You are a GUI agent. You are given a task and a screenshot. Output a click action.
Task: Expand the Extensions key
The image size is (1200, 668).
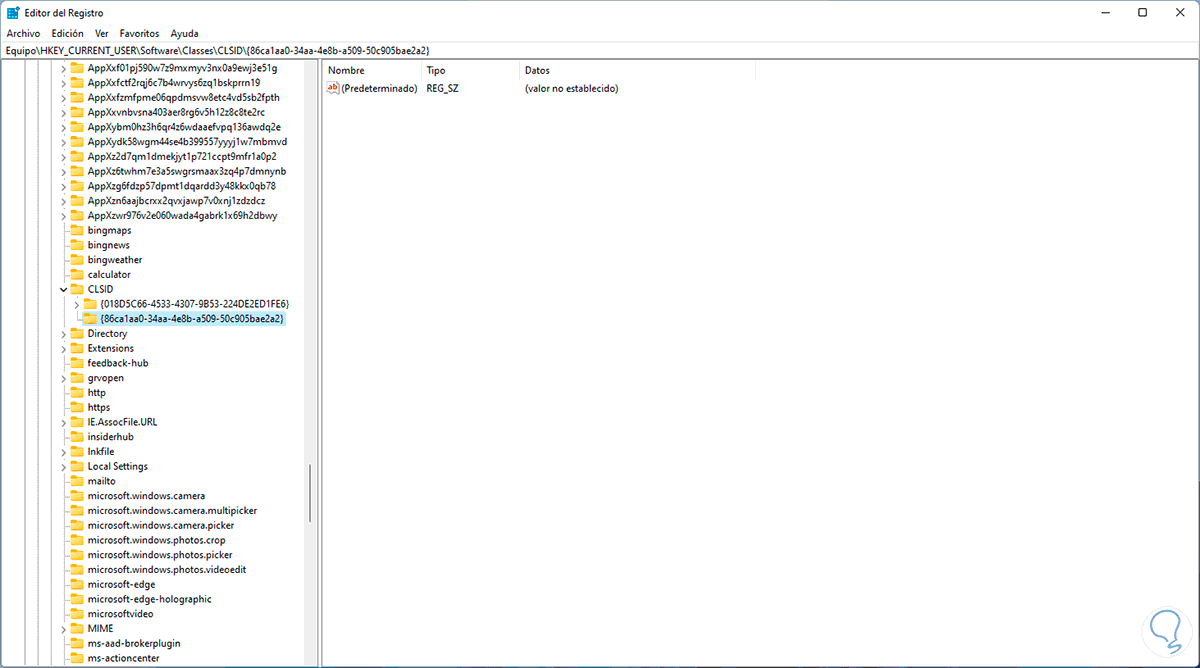click(x=64, y=349)
